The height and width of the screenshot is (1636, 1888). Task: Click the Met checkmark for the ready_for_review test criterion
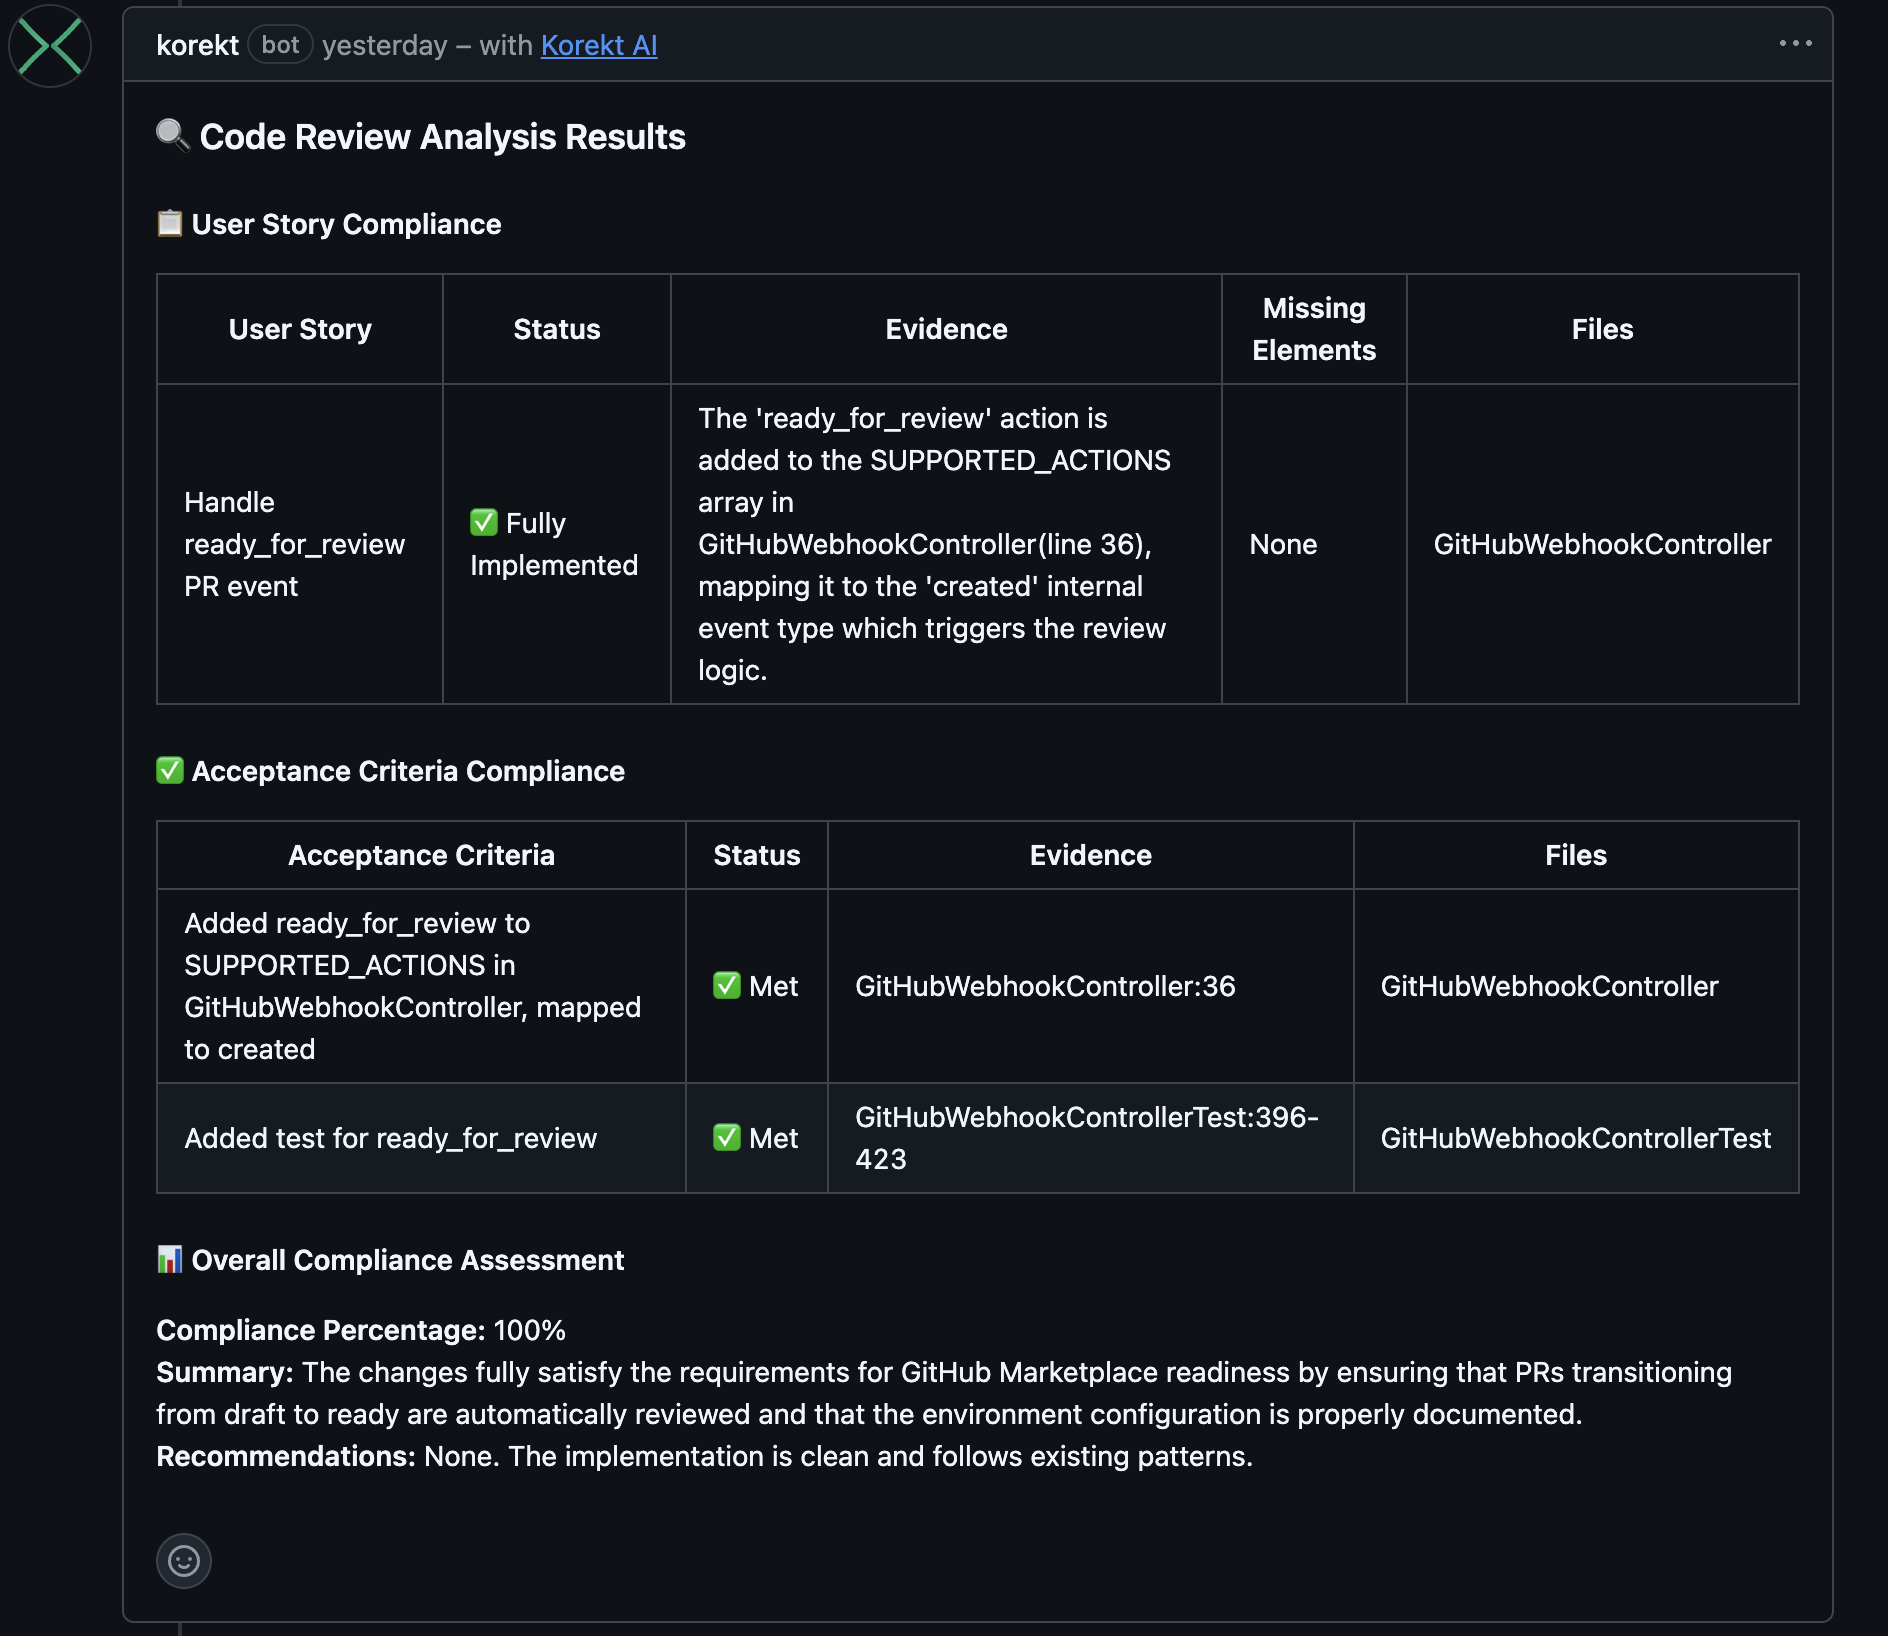point(729,1137)
